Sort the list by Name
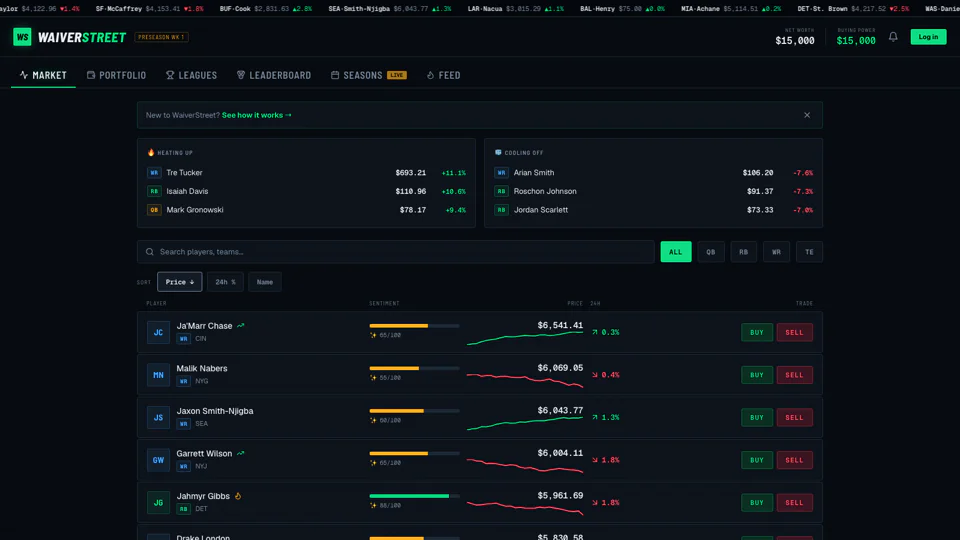The width and height of the screenshot is (960, 540). pos(264,282)
